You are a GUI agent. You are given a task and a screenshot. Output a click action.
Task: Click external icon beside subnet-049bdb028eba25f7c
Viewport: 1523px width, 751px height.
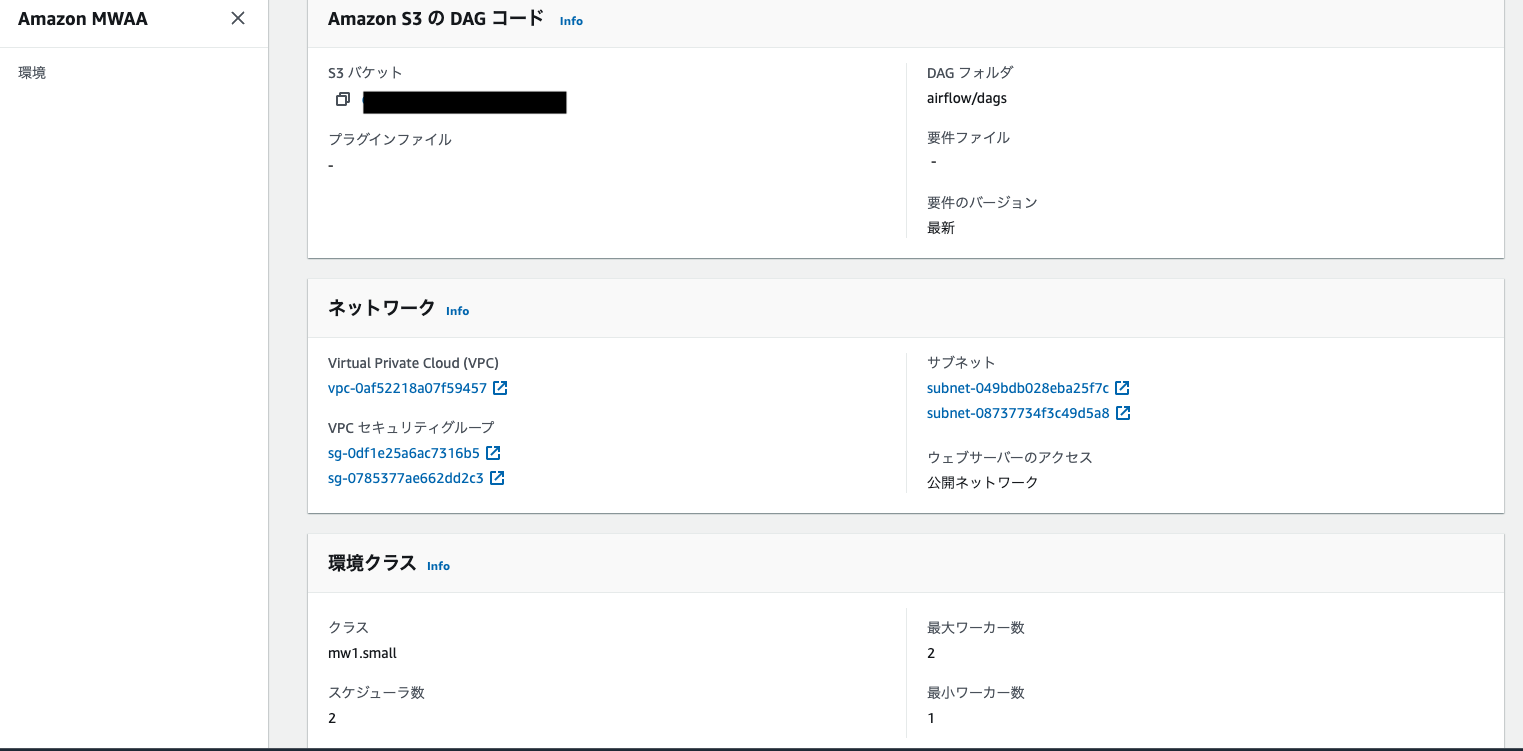pos(1122,388)
